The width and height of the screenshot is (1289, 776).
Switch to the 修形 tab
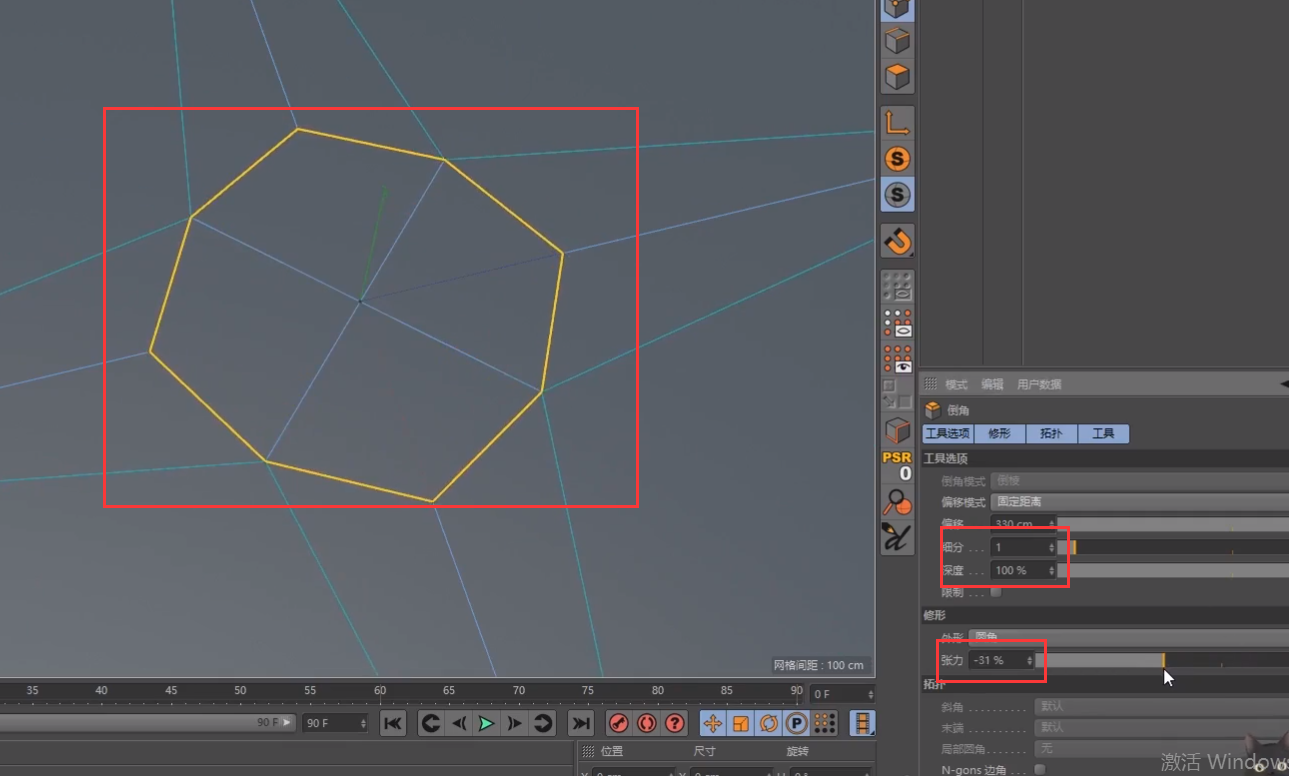999,434
